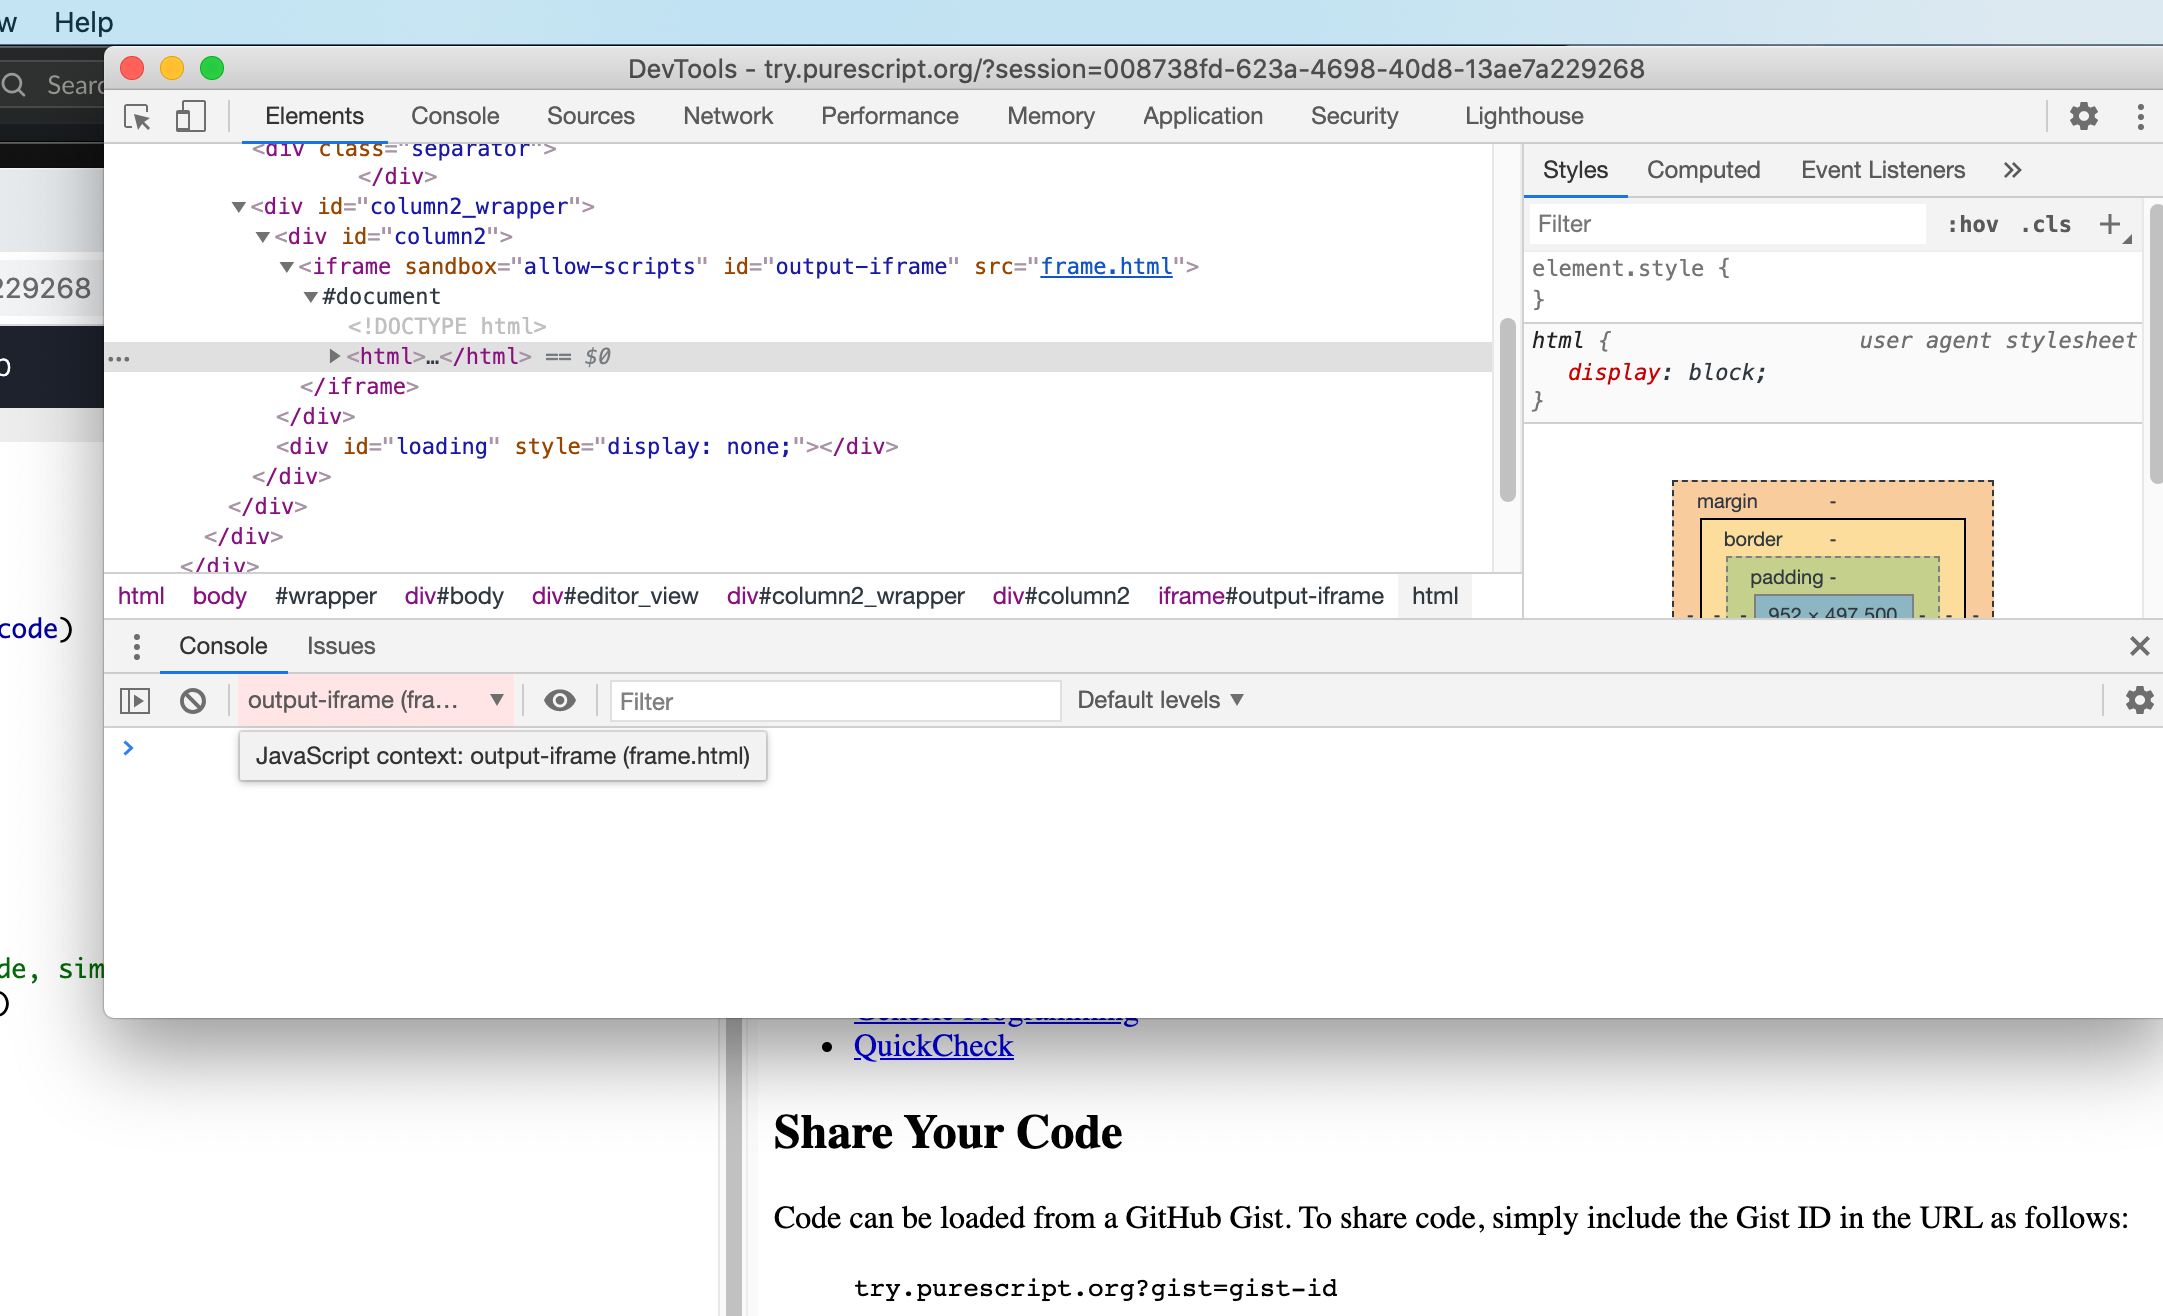Toggle the device toolbar icon

point(190,117)
